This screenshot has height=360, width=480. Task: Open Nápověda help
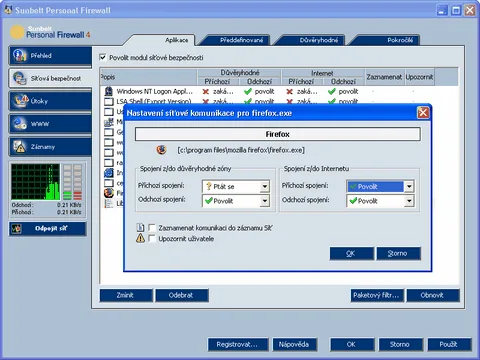(295, 344)
